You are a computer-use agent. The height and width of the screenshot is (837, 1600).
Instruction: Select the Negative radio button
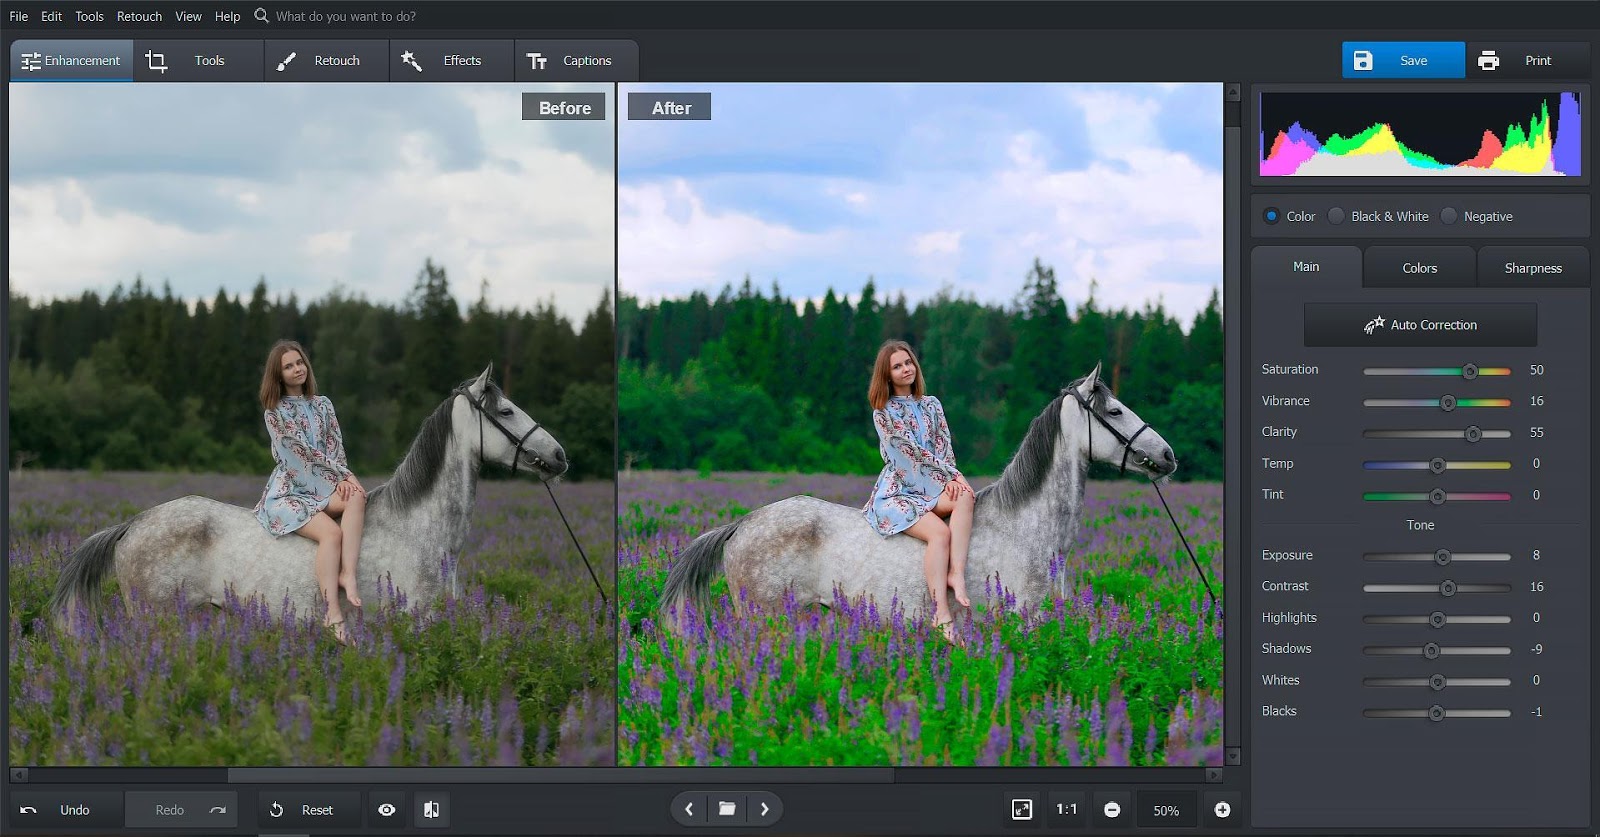click(x=1449, y=216)
